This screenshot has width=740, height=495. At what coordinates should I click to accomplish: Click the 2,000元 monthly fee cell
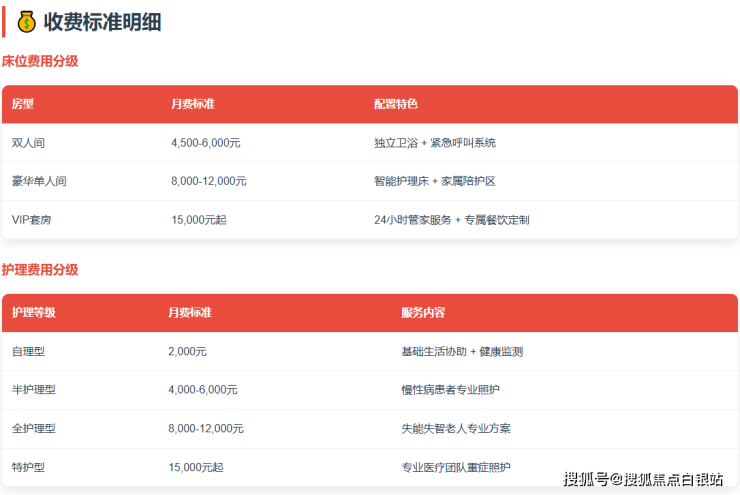(187, 352)
